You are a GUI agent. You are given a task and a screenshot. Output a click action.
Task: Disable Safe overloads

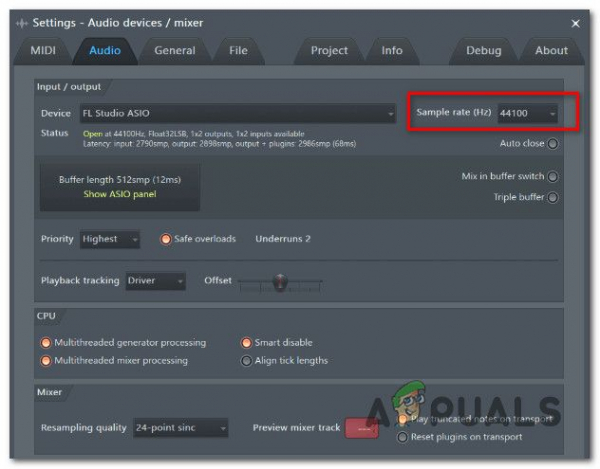pyautogui.click(x=166, y=239)
